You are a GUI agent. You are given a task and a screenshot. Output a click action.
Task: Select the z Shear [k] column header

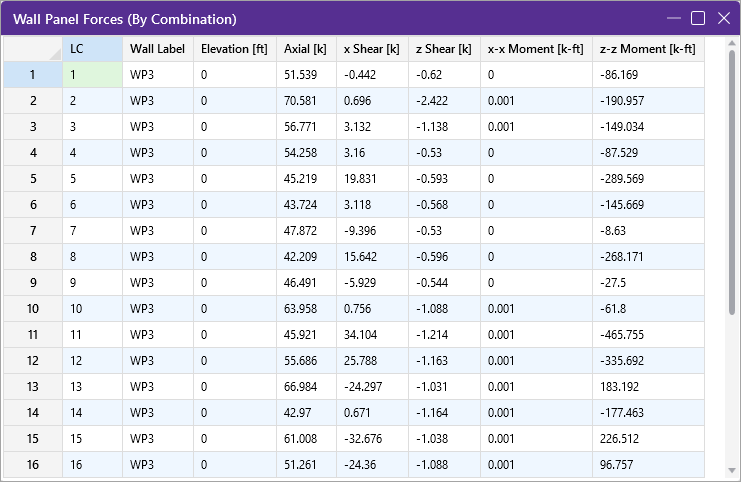point(443,49)
